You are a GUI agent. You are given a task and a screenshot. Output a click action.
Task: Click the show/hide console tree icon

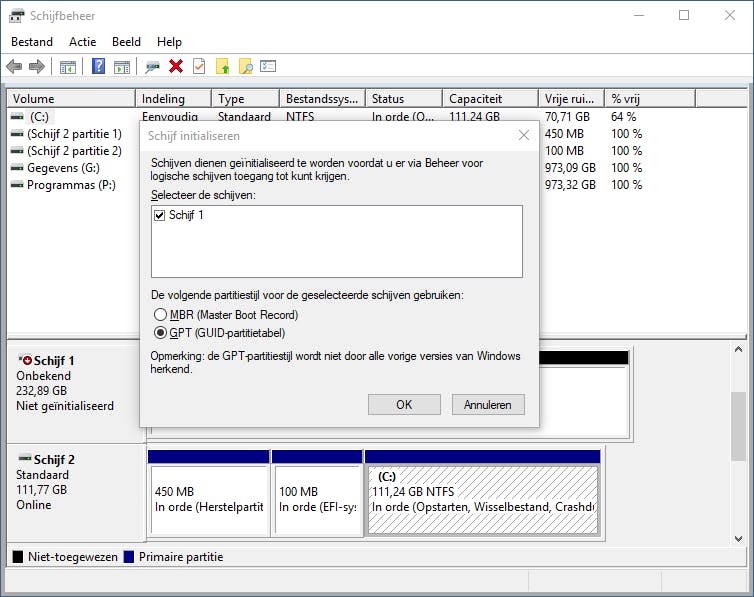[x=68, y=67]
